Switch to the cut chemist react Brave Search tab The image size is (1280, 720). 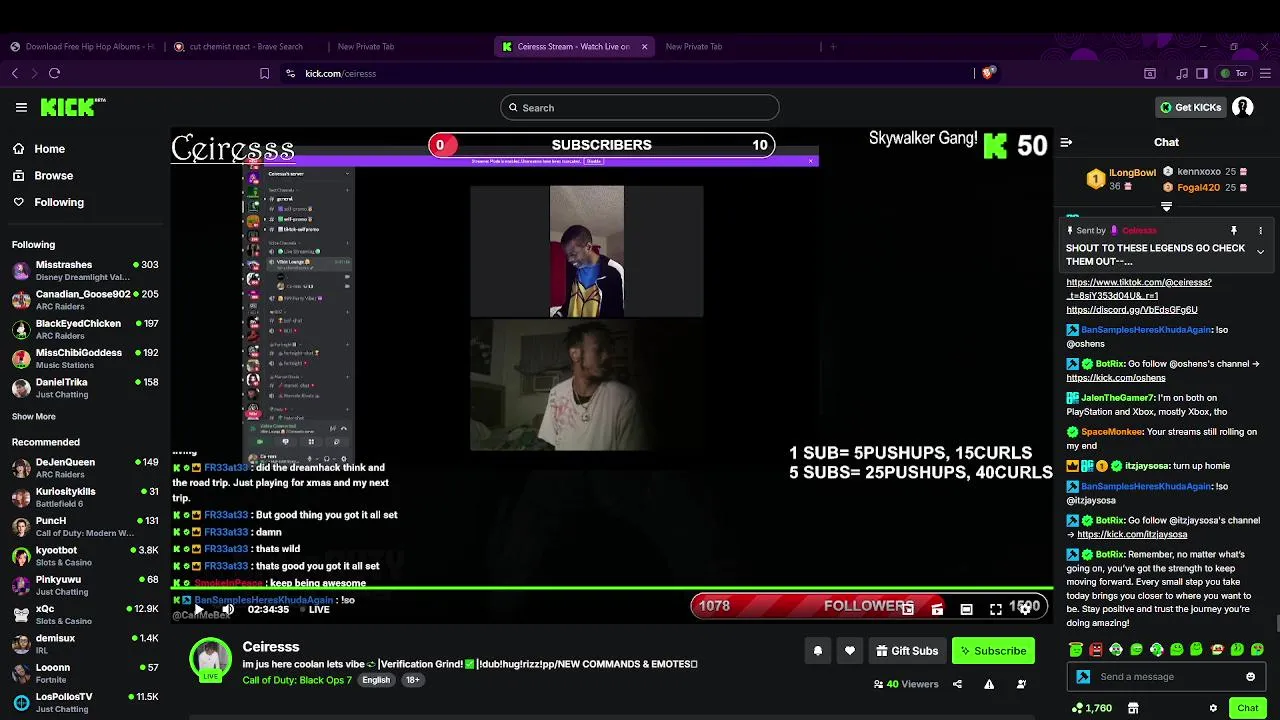(245, 46)
